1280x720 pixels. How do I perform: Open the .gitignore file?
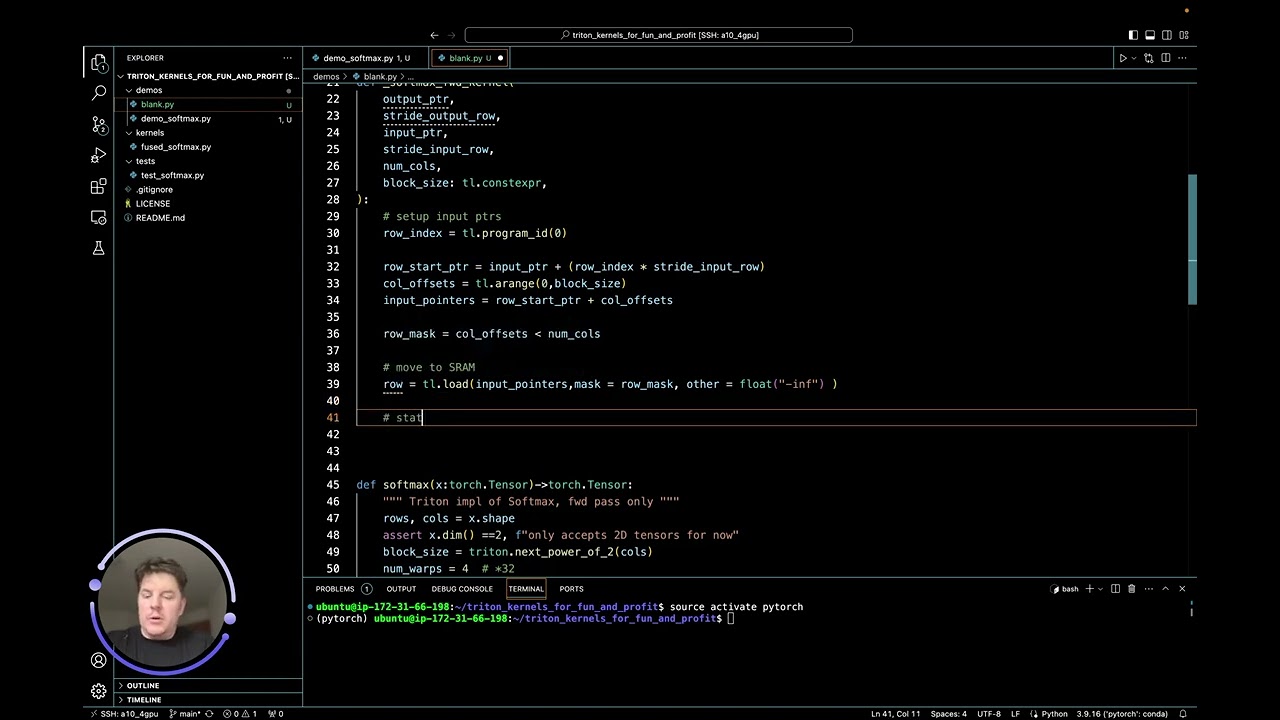208,189
